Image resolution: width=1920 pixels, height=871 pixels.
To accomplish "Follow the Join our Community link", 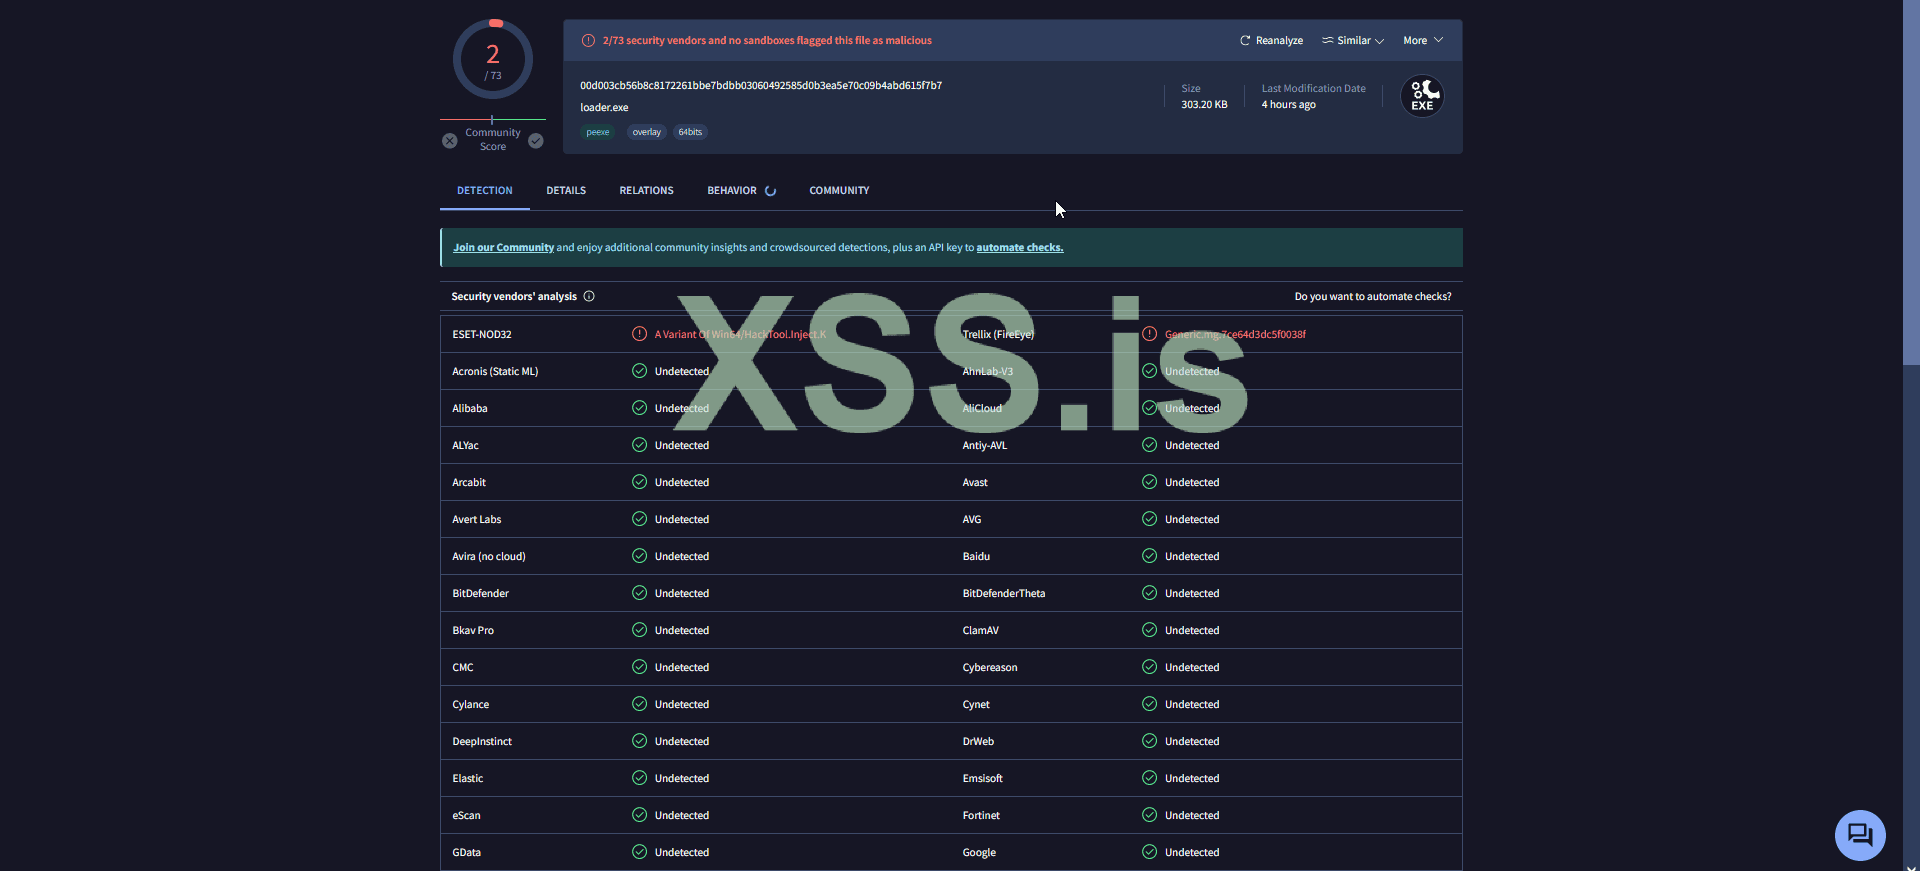I will pos(504,248).
